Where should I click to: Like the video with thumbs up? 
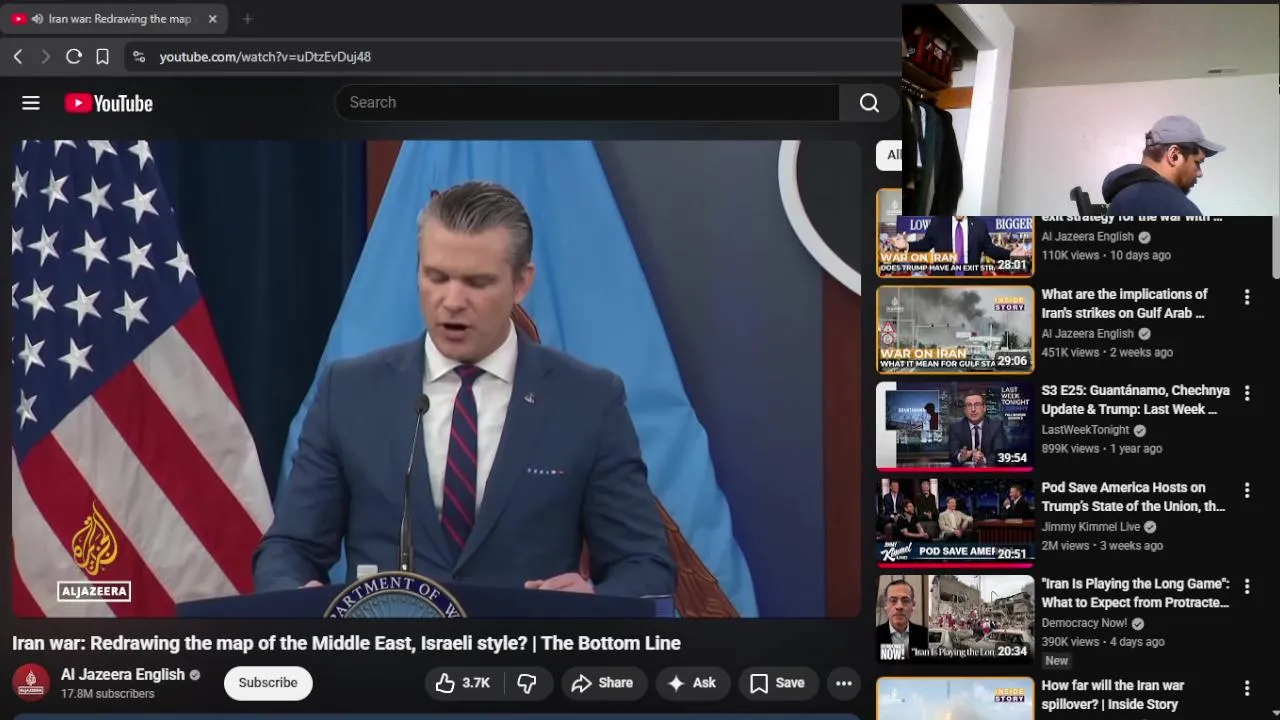pyautogui.click(x=462, y=683)
